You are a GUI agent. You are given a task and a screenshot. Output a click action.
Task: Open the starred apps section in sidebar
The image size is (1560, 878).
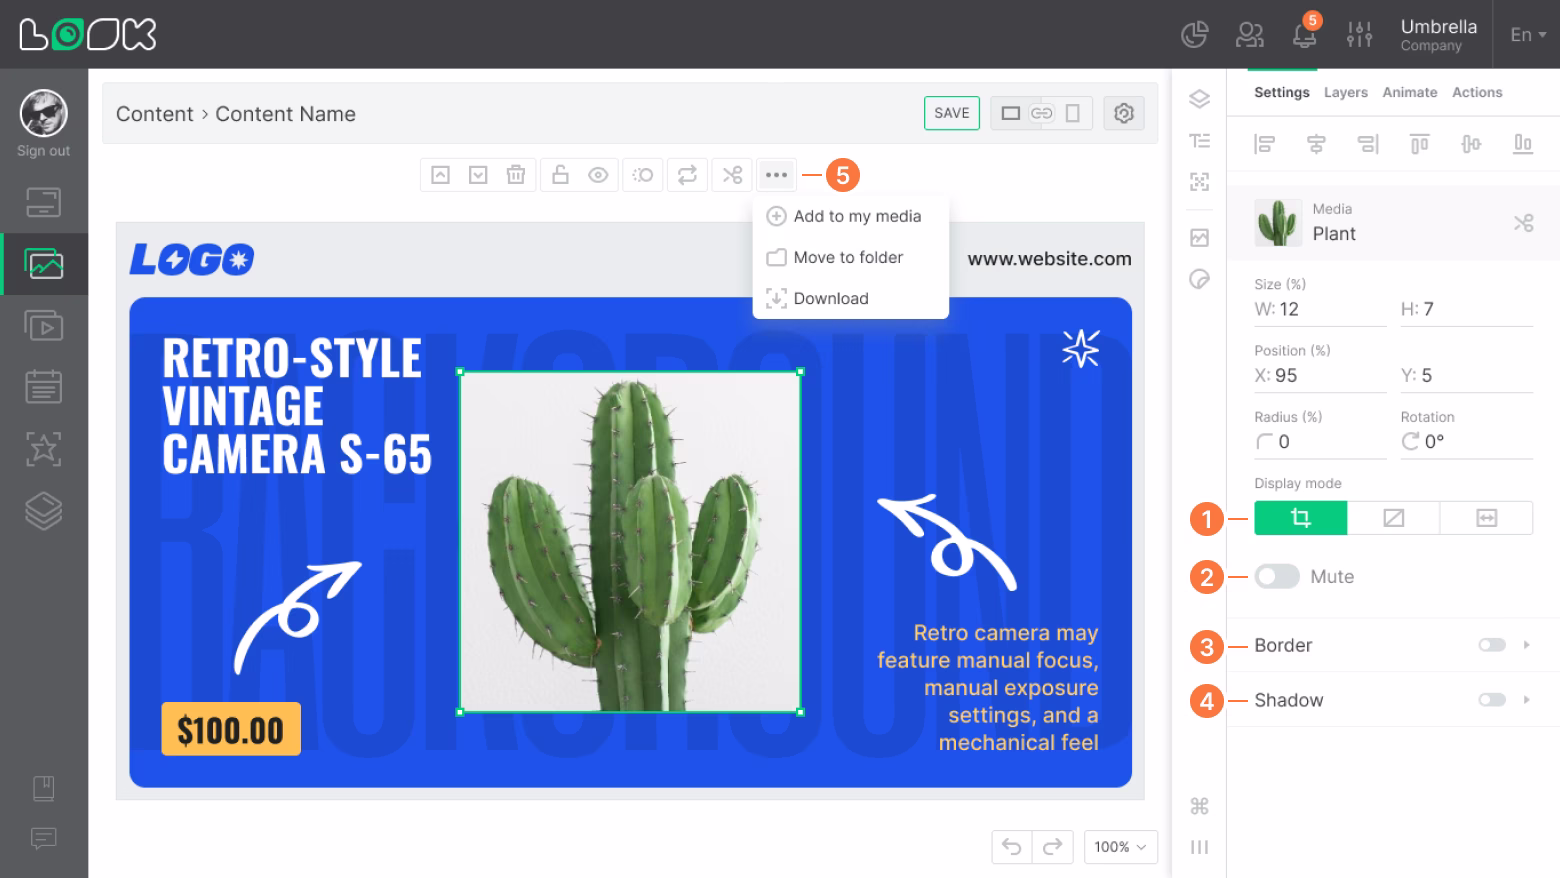44,449
